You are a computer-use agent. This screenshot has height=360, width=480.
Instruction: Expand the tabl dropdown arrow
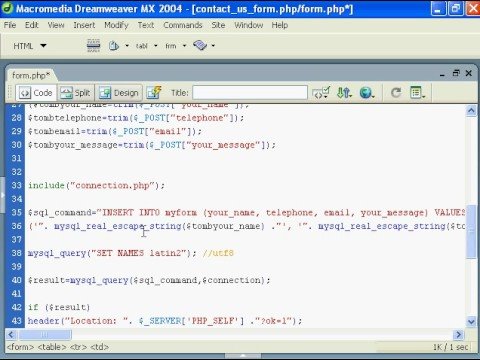click(155, 46)
